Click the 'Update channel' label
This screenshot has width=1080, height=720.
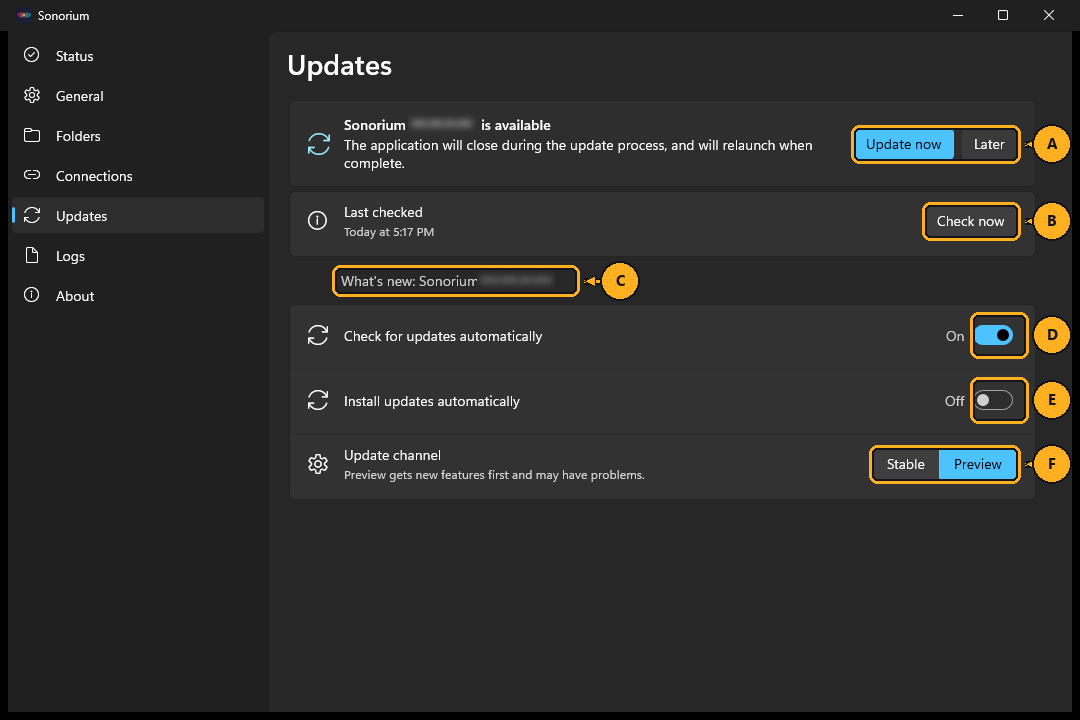[x=392, y=455]
